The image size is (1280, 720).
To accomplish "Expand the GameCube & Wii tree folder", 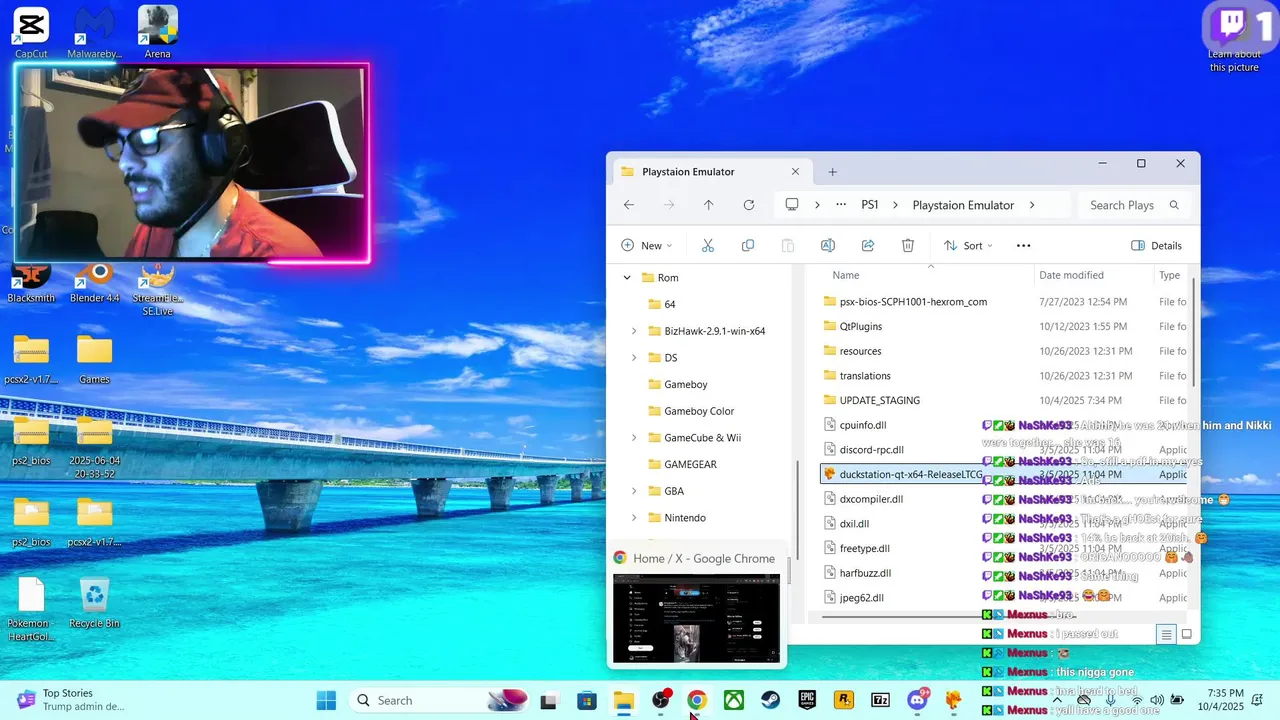I will (634, 438).
